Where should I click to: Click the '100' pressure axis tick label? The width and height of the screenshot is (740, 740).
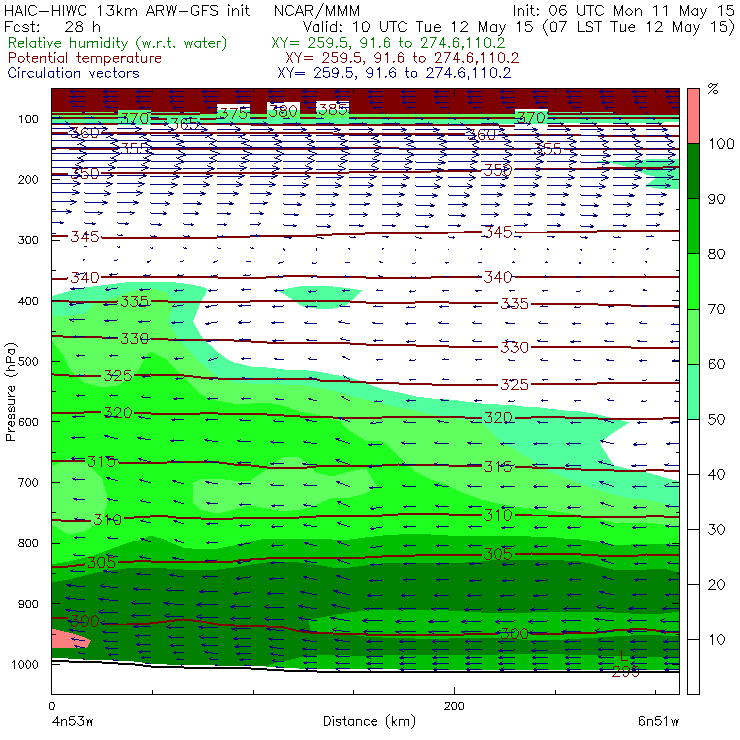[28, 119]
